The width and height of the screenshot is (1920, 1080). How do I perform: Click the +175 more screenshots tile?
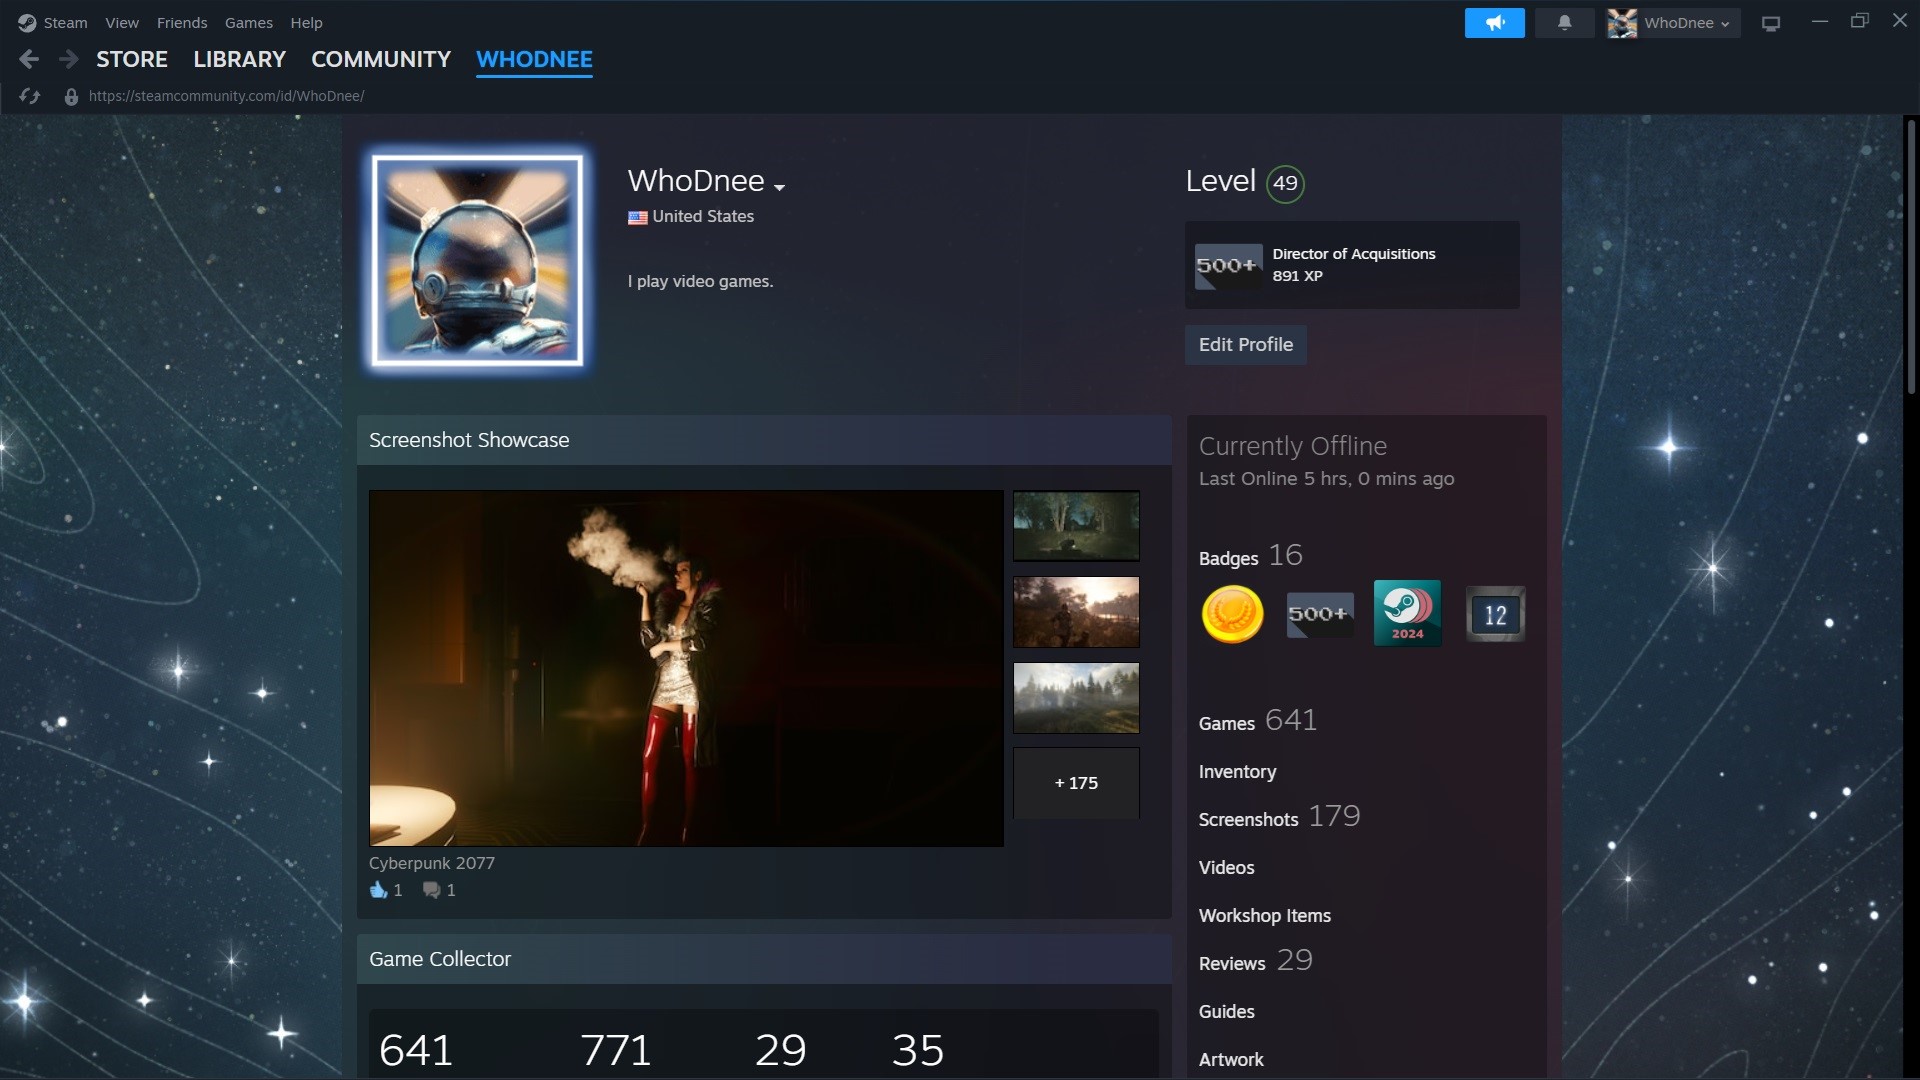[x=1076, y=783]
